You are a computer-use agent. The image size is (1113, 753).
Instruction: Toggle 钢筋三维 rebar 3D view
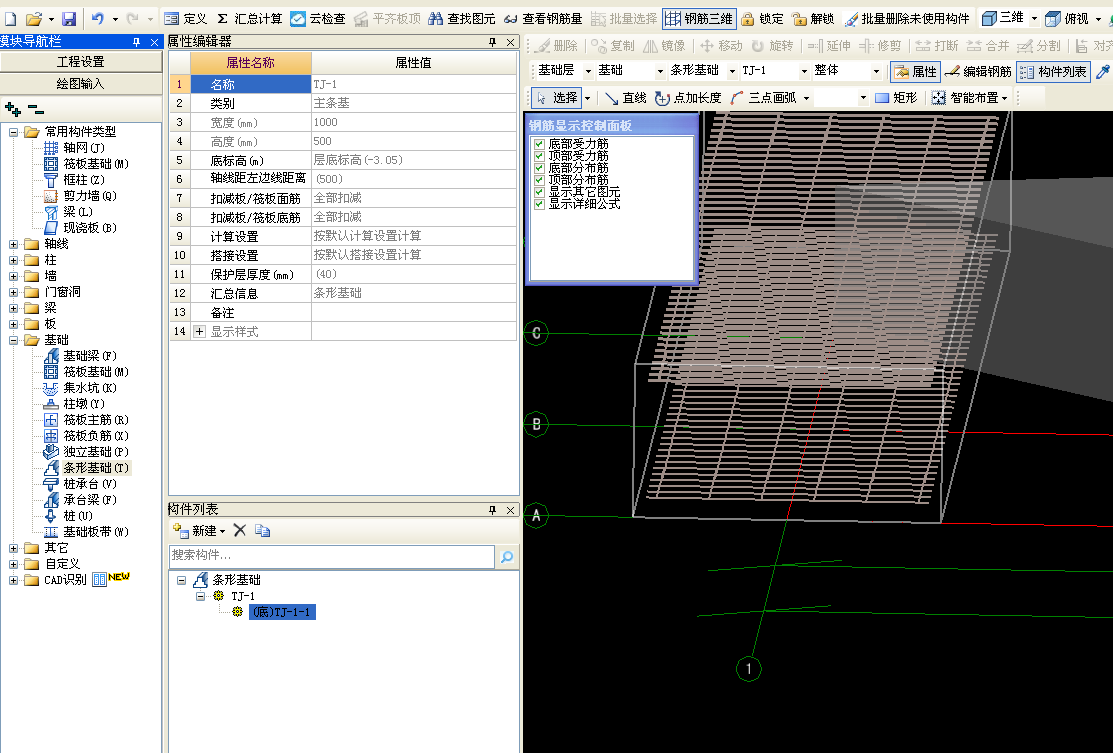coord(699,19)
